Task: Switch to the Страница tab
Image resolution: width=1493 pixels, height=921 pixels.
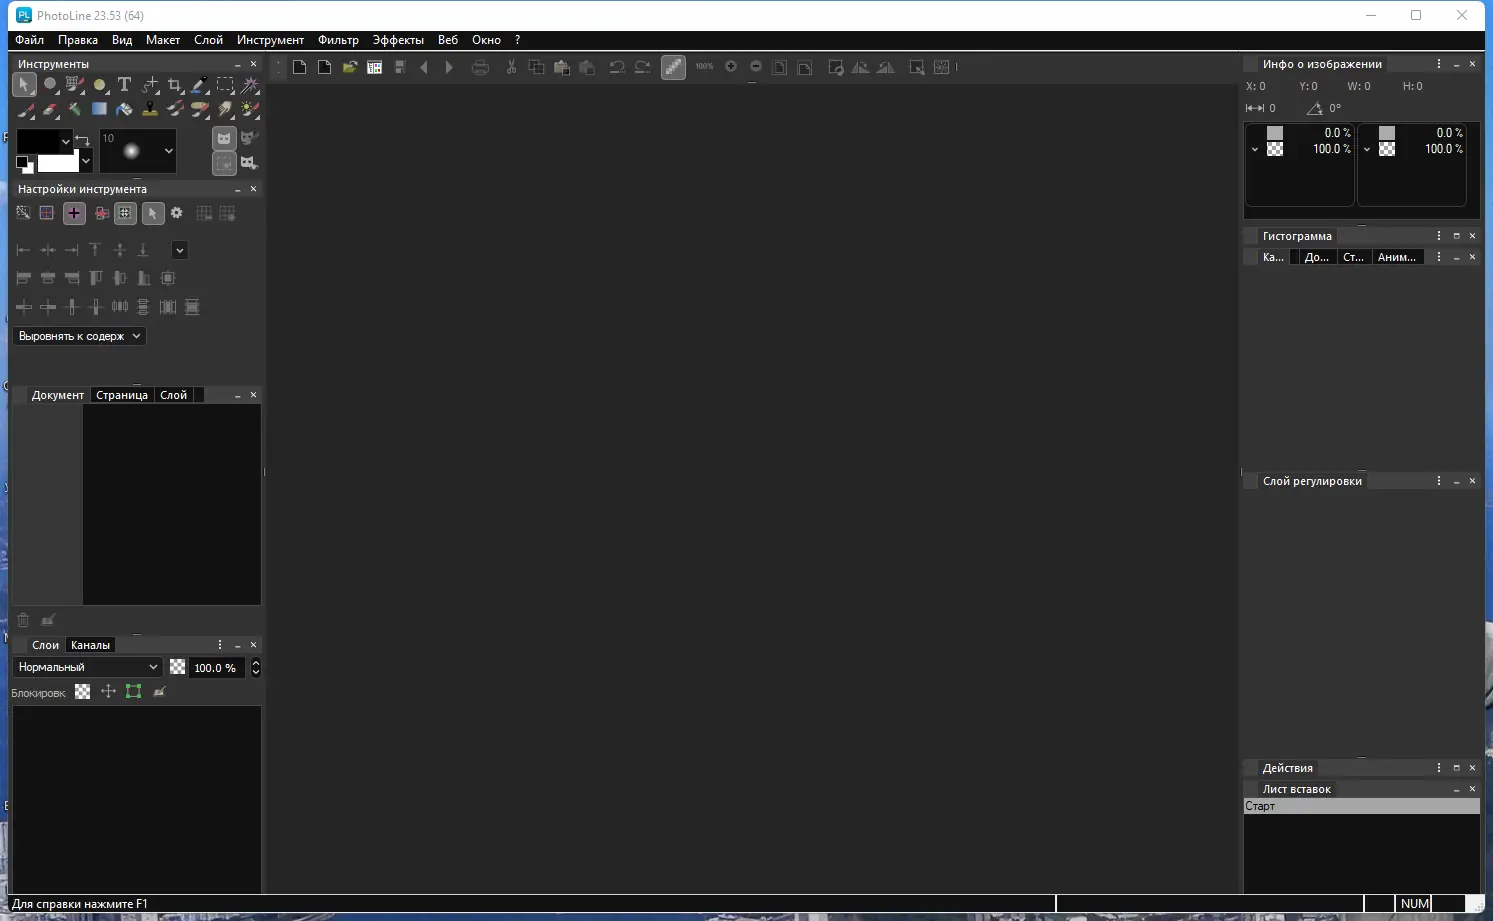Action: coord(122,395)
